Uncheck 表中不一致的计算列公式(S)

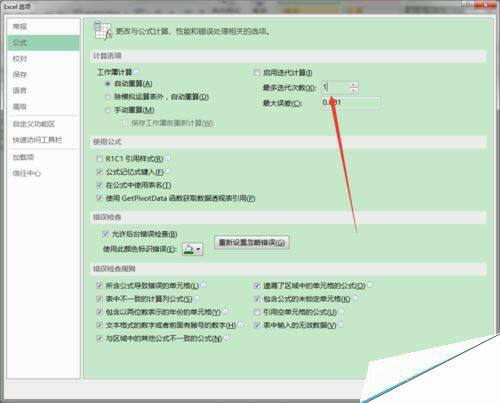pos(99,298)
